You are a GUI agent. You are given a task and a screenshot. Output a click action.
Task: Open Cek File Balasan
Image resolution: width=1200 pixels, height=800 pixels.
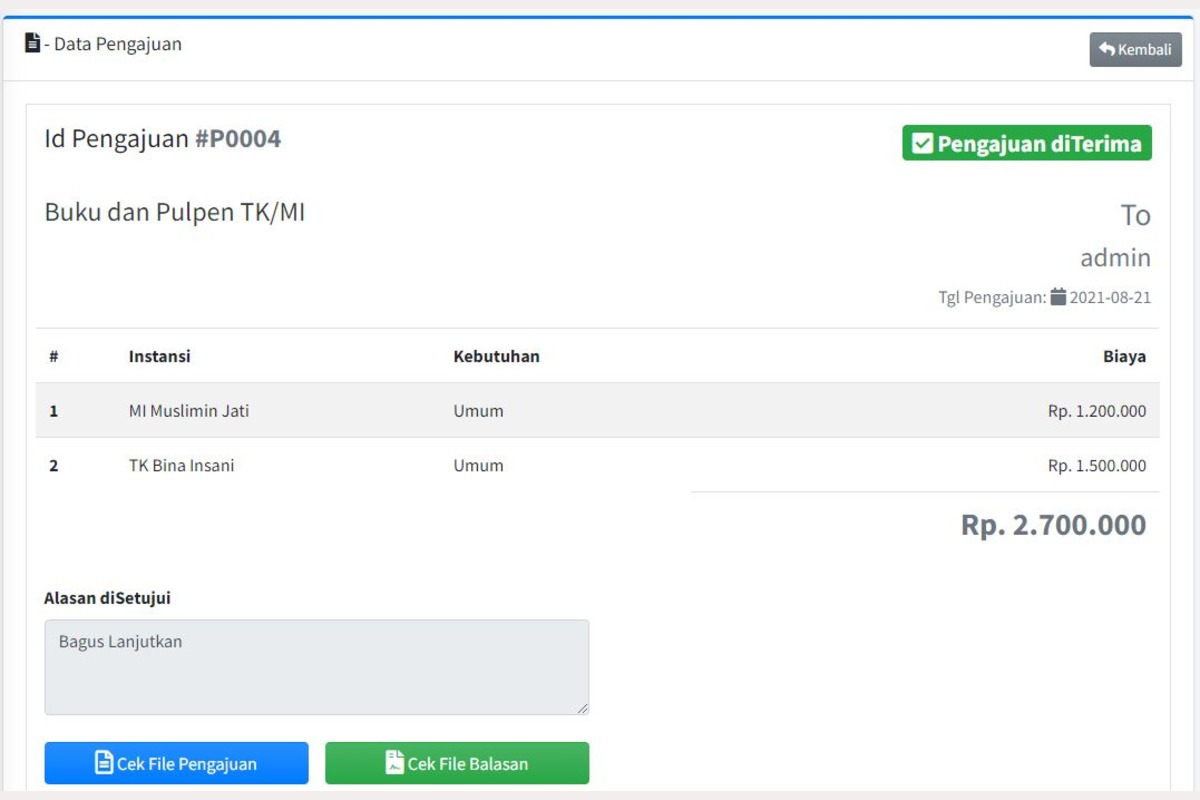pyautogui.click(x=457, y=763)
